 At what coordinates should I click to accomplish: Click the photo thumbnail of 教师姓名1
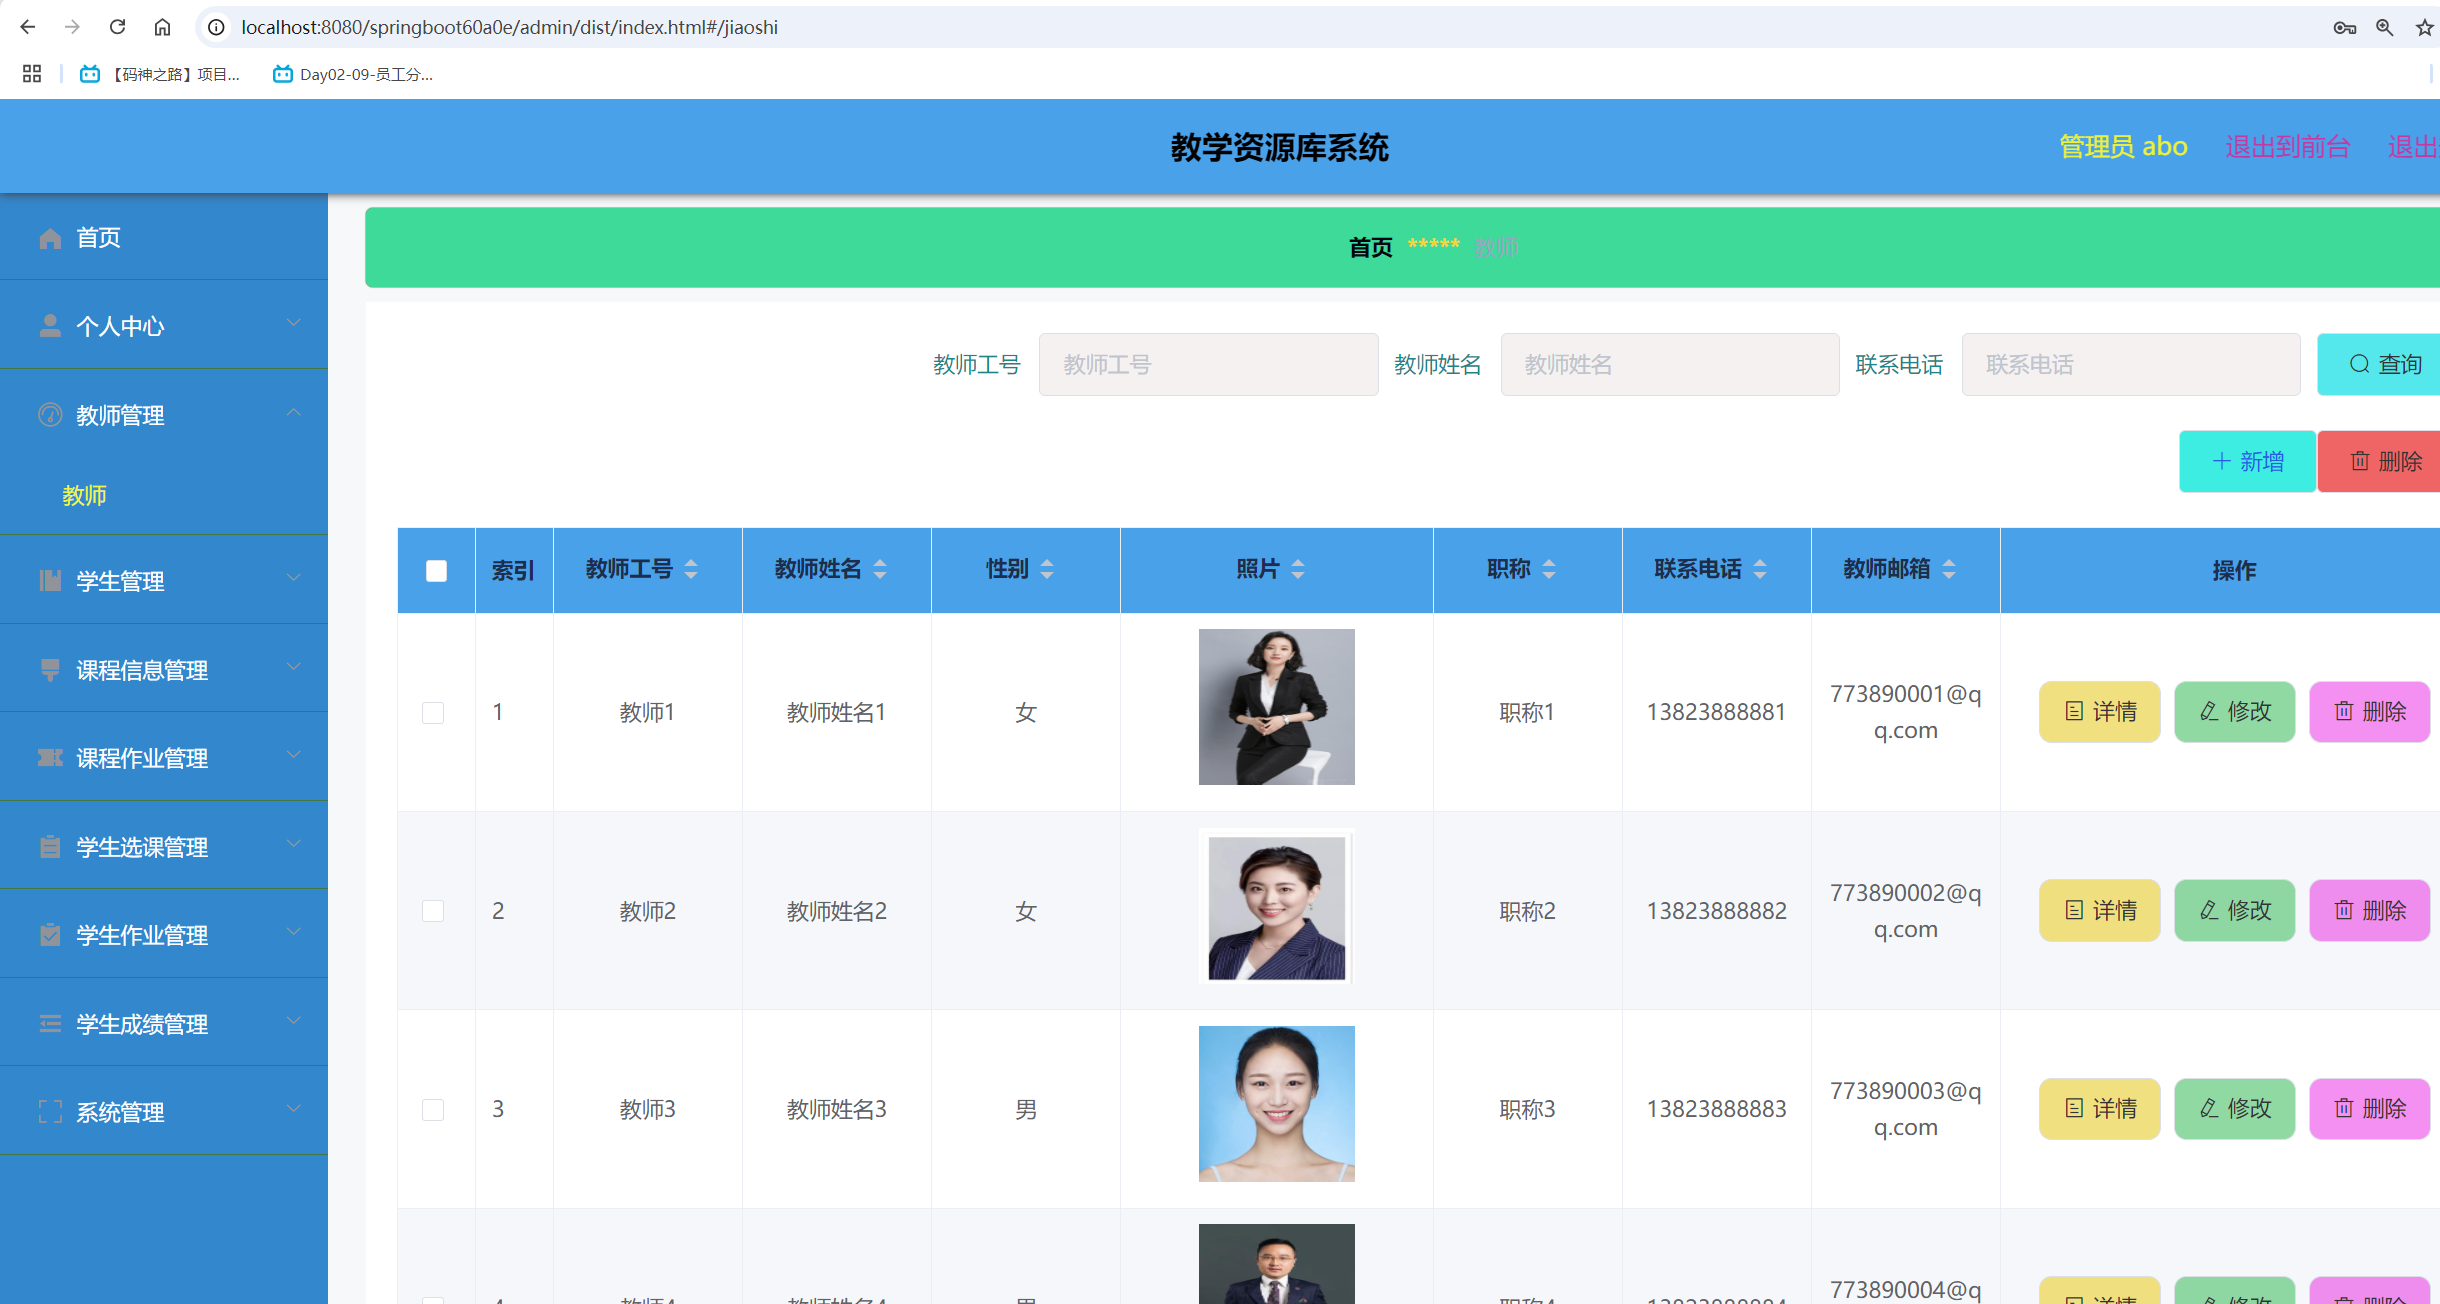click(1276, 707)
